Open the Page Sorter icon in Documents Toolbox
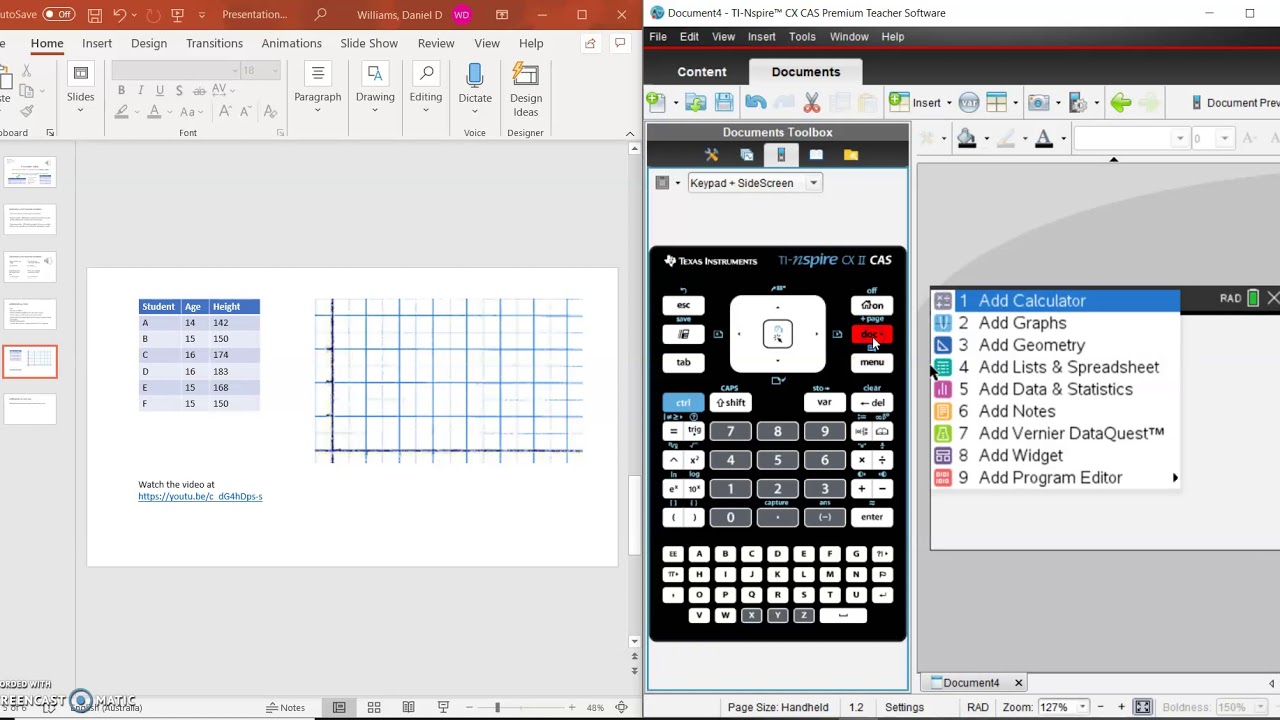1280x720 pixels. click(x=747, y=155)
